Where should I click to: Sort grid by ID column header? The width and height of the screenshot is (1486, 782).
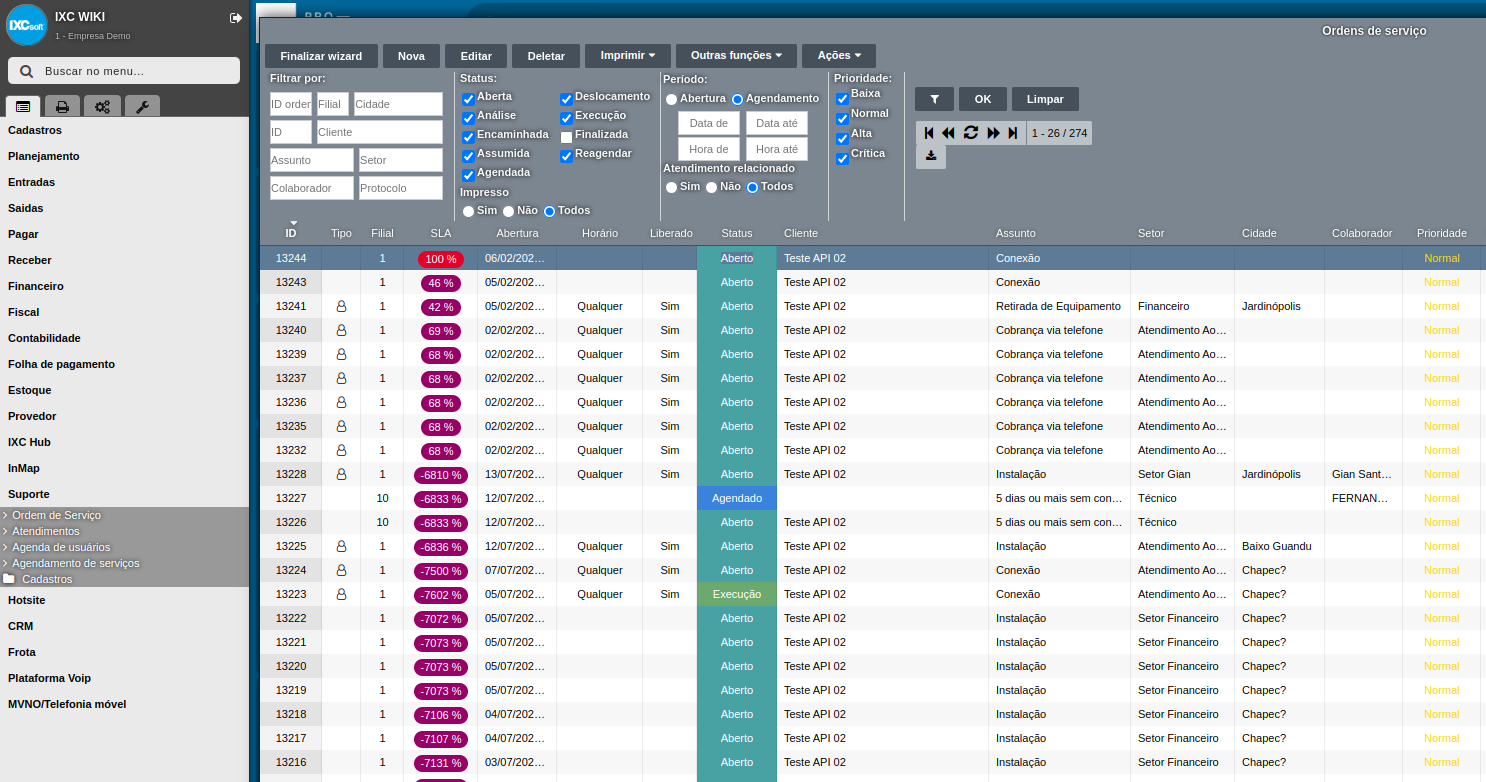(291, 233)
